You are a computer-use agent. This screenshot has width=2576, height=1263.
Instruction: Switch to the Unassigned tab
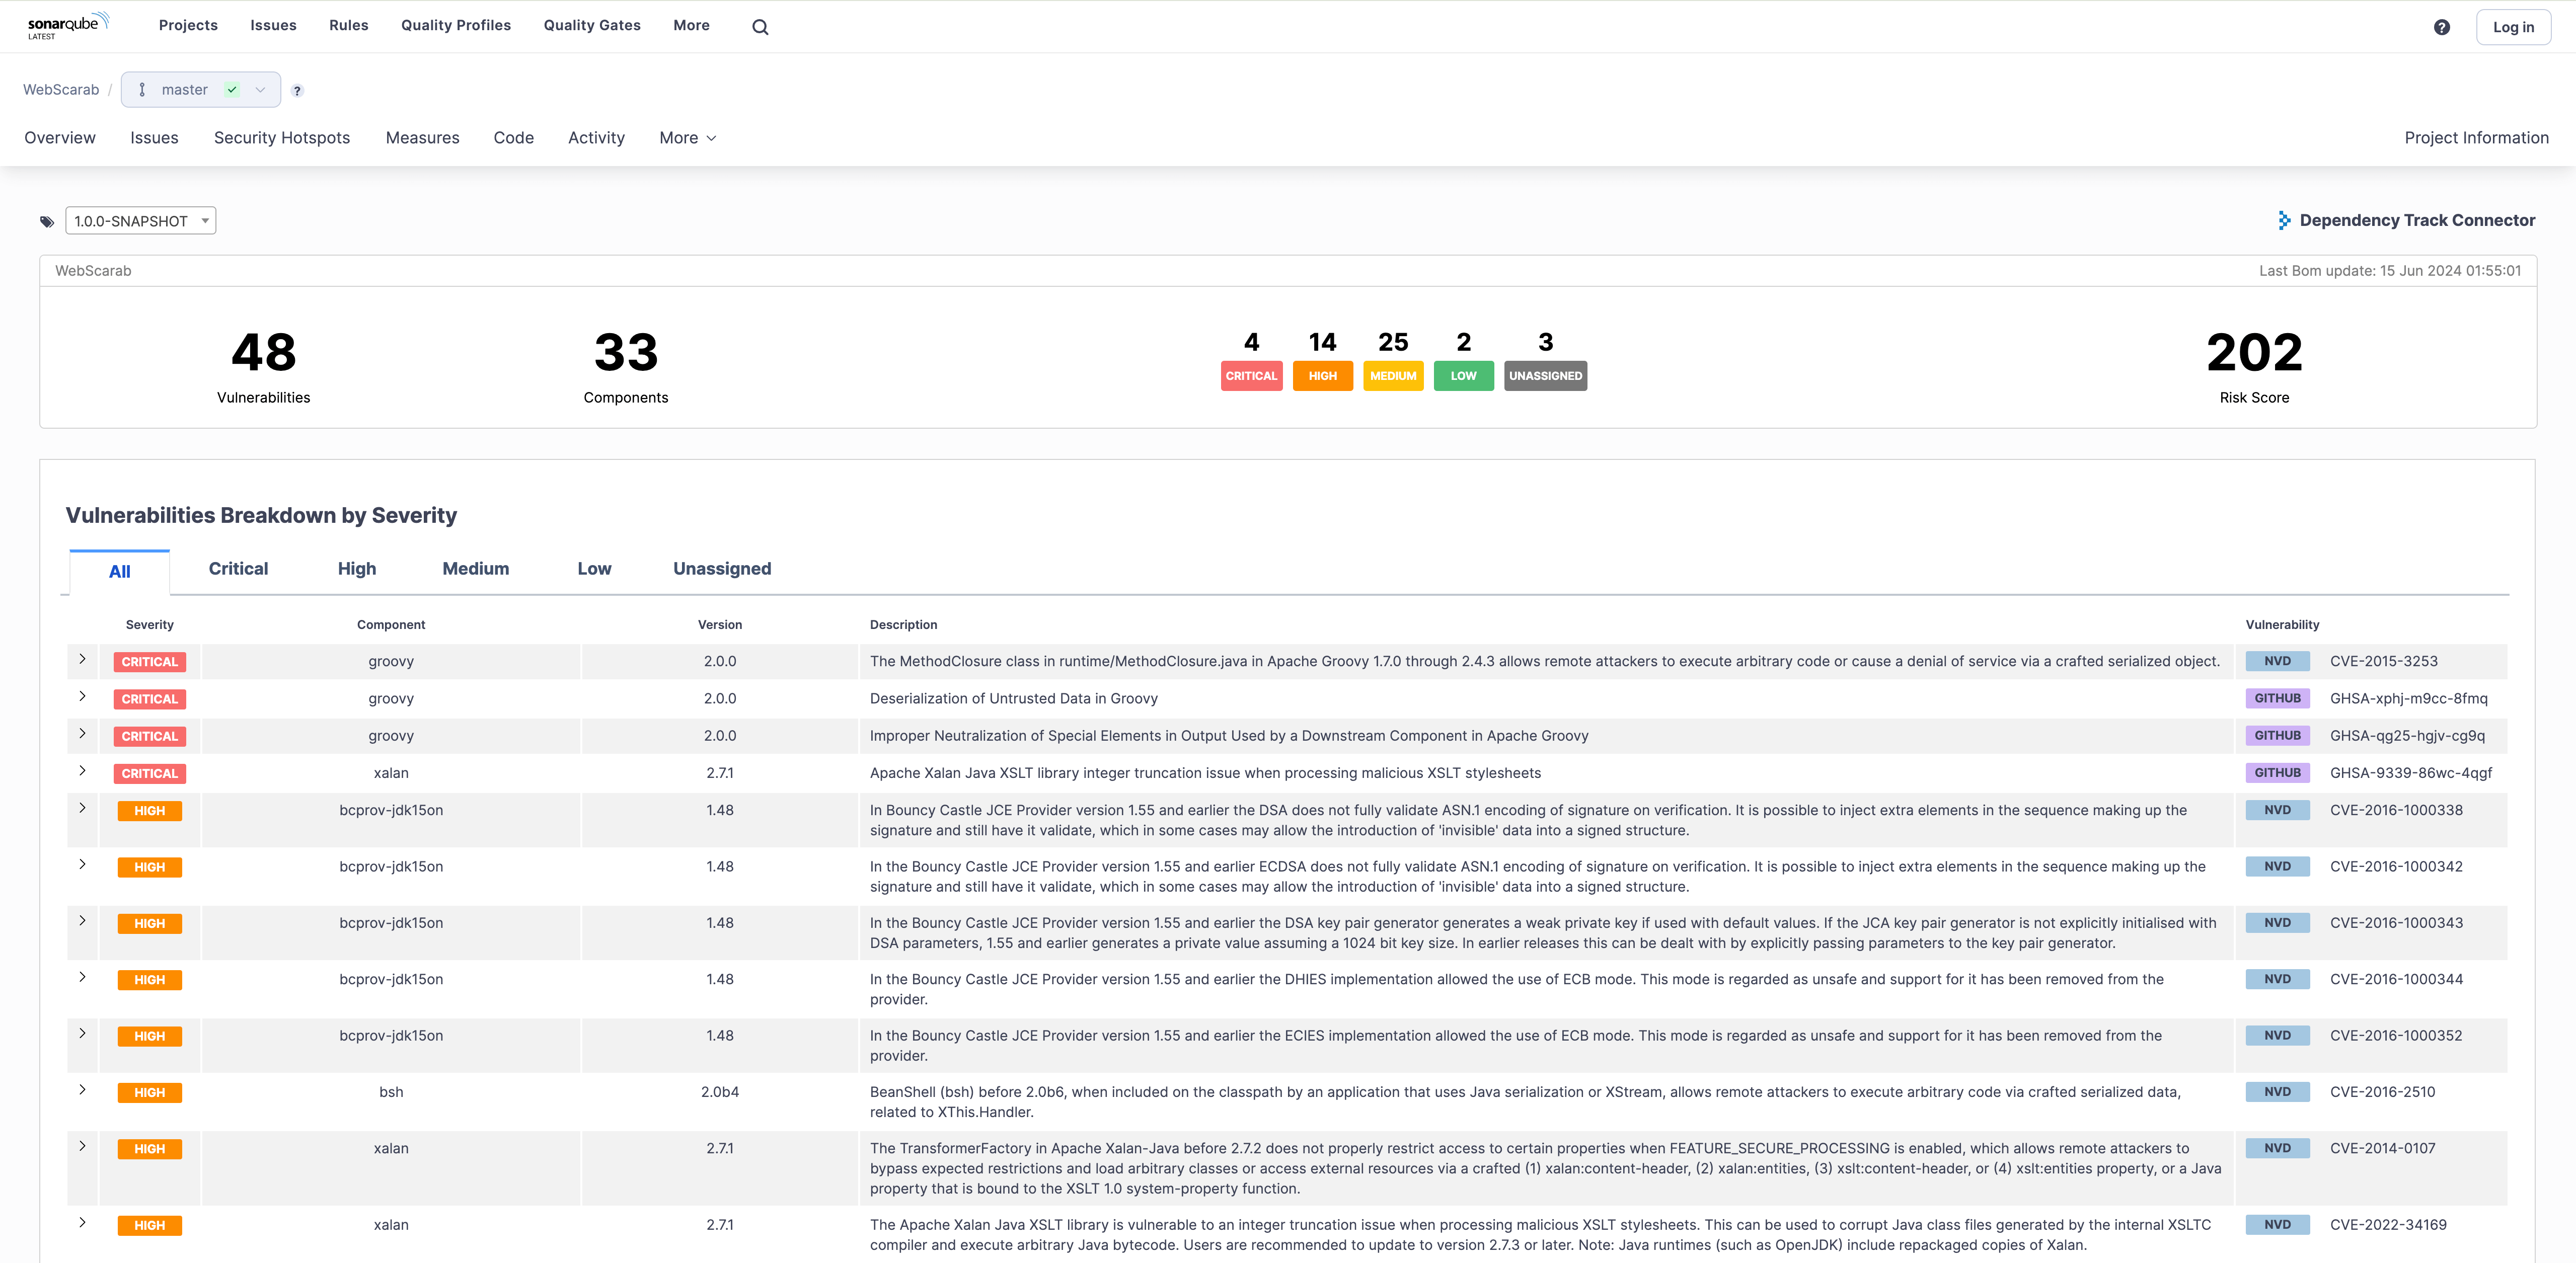[721, 569]
